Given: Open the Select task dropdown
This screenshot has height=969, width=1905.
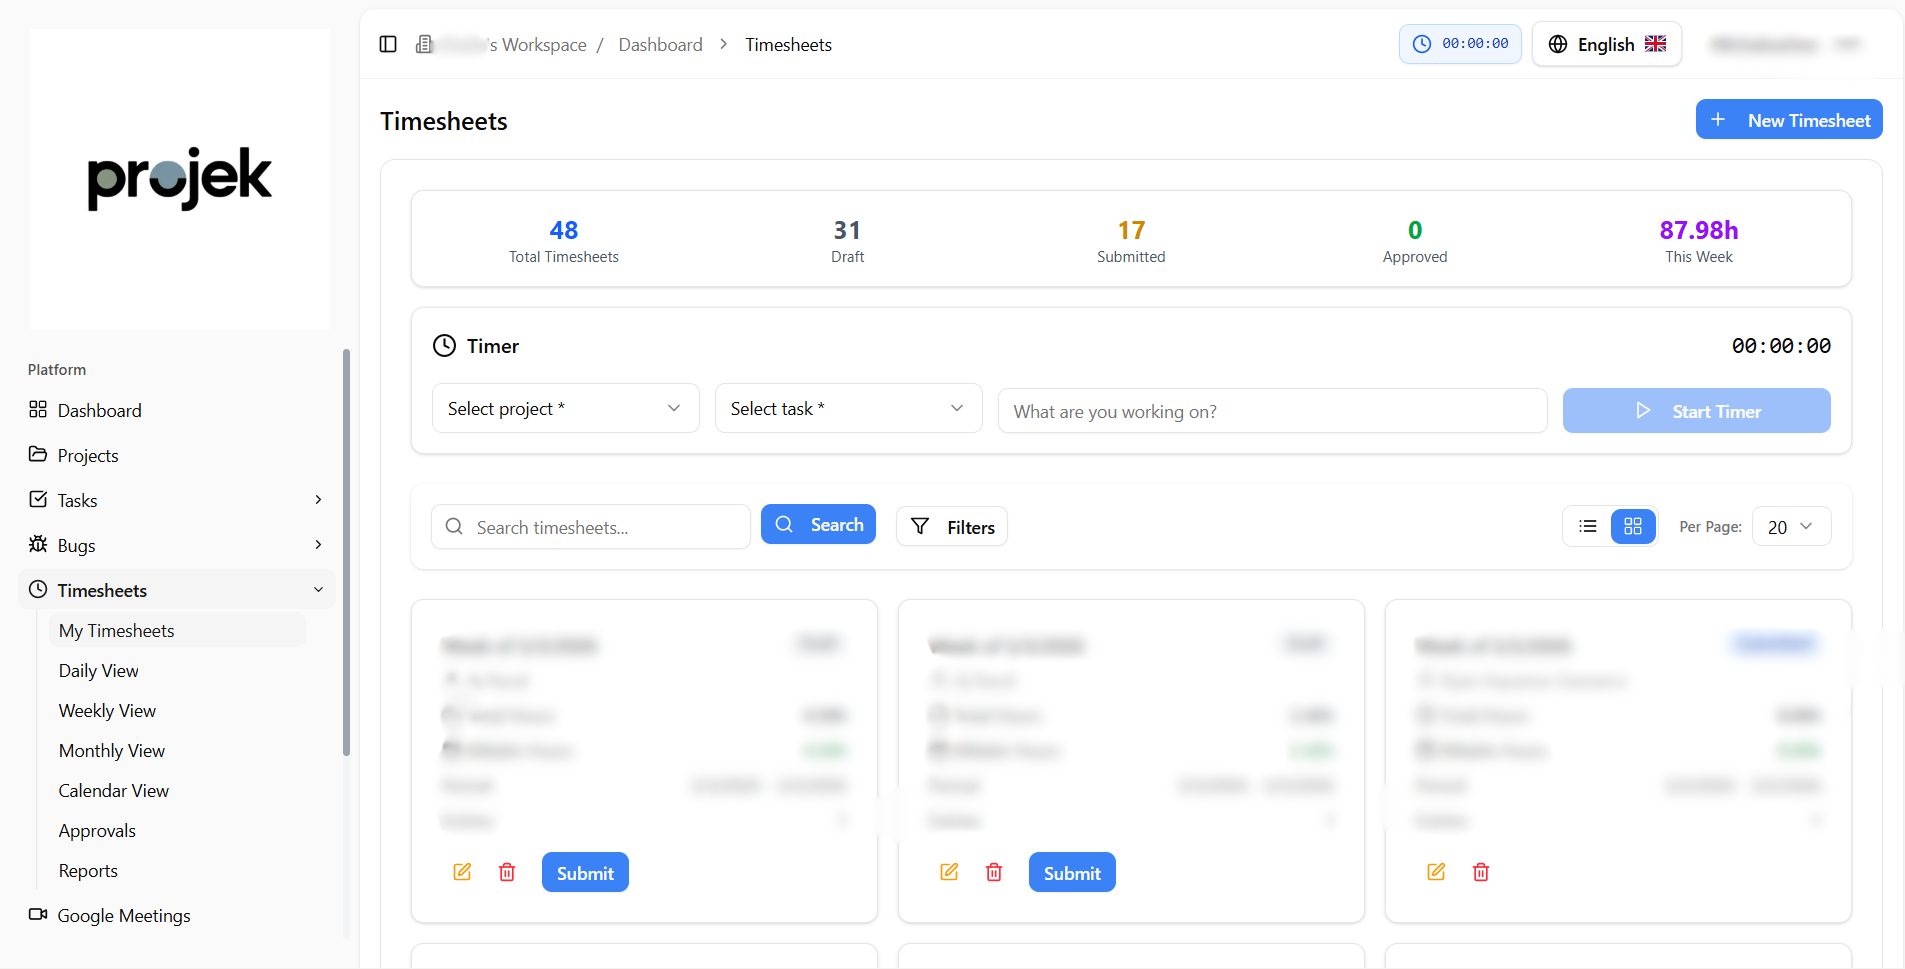Looking at the screenshot, I should [848, 408].
